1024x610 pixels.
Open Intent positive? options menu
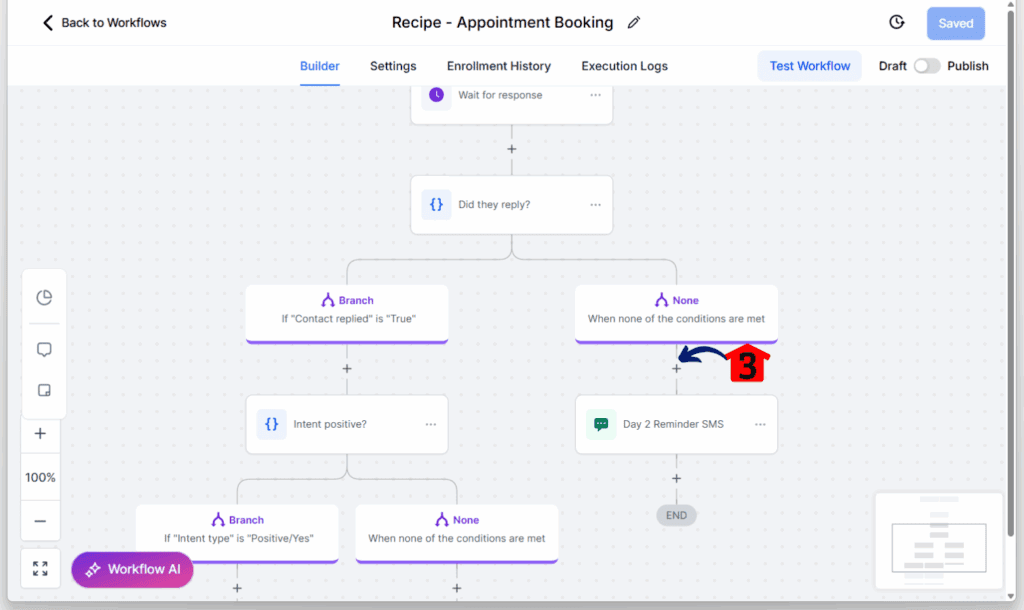pos(431,424)
